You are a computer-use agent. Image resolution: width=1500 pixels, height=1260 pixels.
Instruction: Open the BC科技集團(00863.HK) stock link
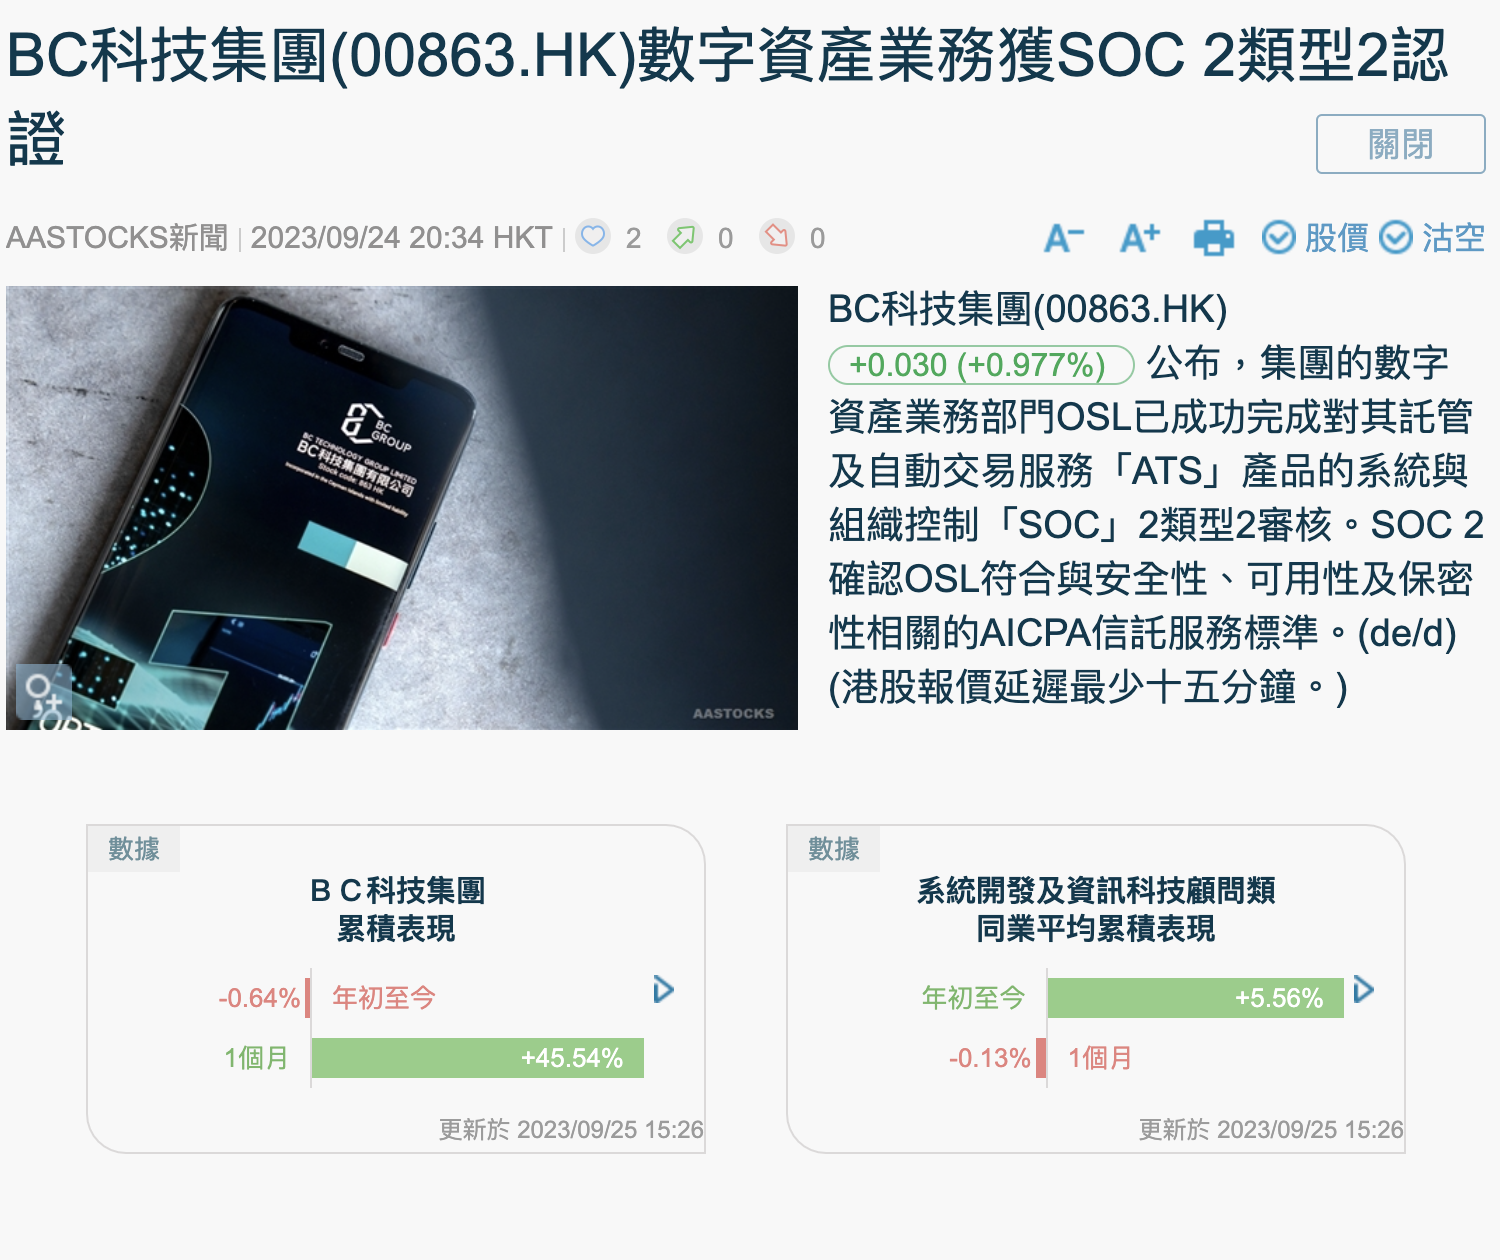pos(1028,309)
